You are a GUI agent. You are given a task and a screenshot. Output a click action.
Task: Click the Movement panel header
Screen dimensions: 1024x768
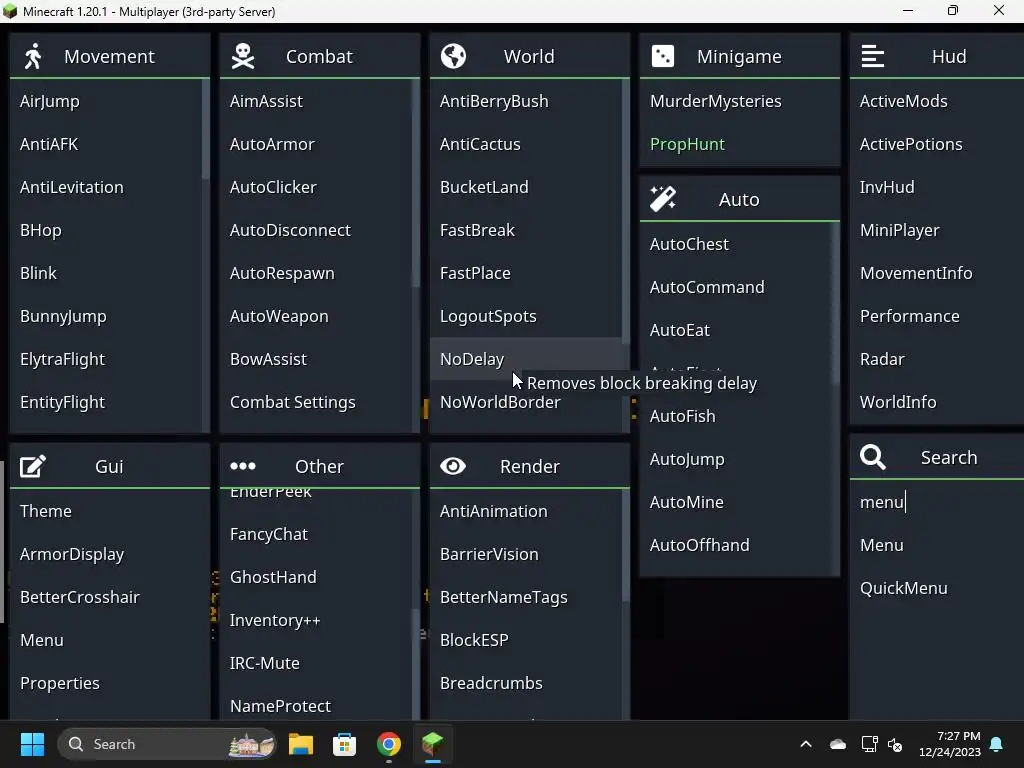(110, 56)
